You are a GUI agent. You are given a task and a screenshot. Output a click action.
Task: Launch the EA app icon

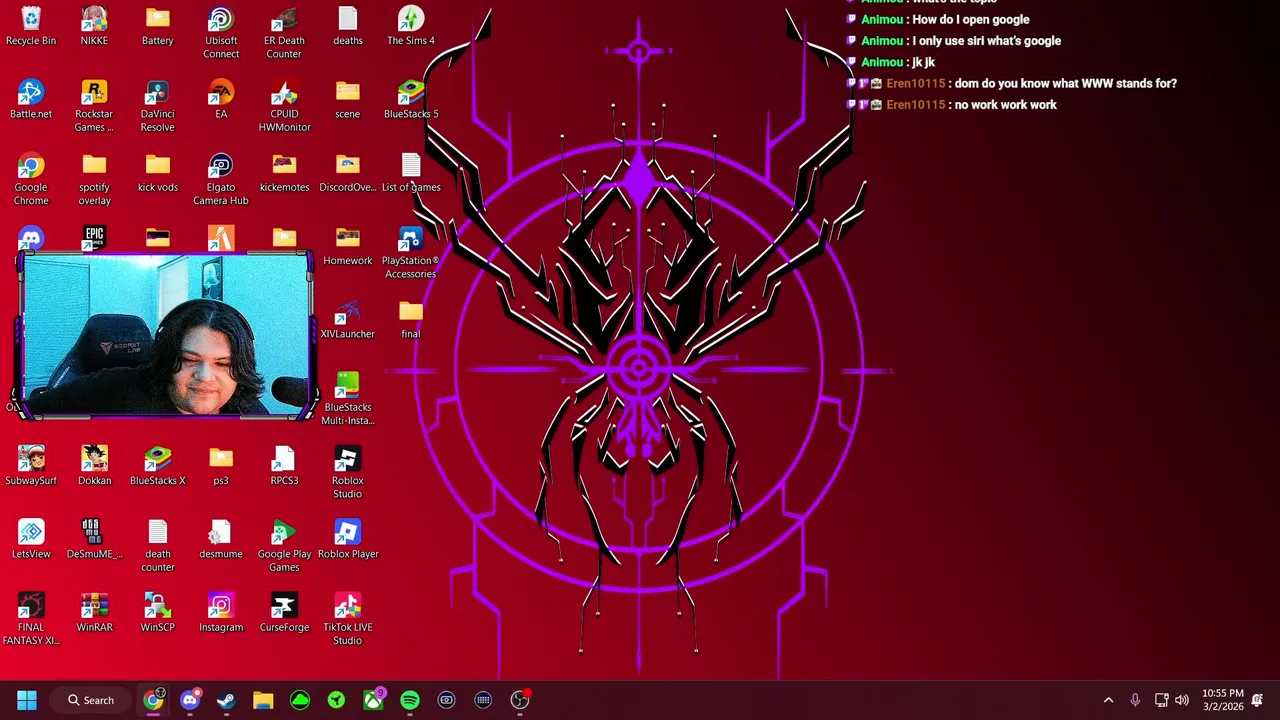point(221,100)
